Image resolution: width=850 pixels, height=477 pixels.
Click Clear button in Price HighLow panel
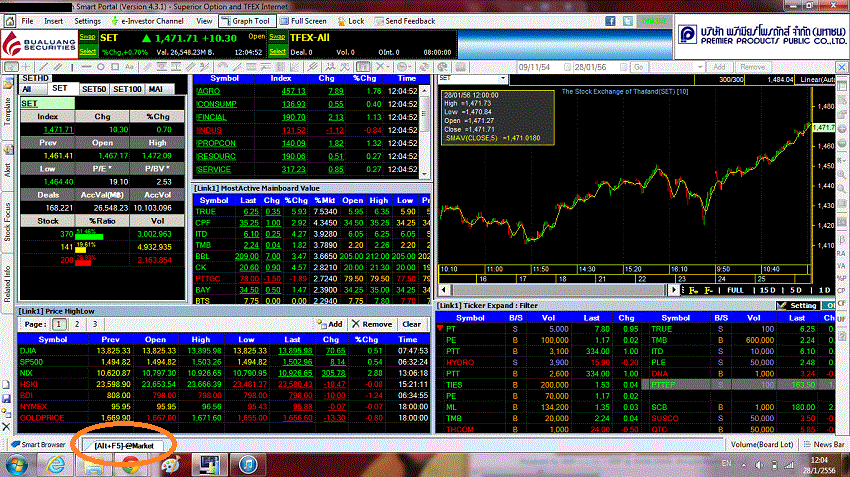[x=411, y=324]
